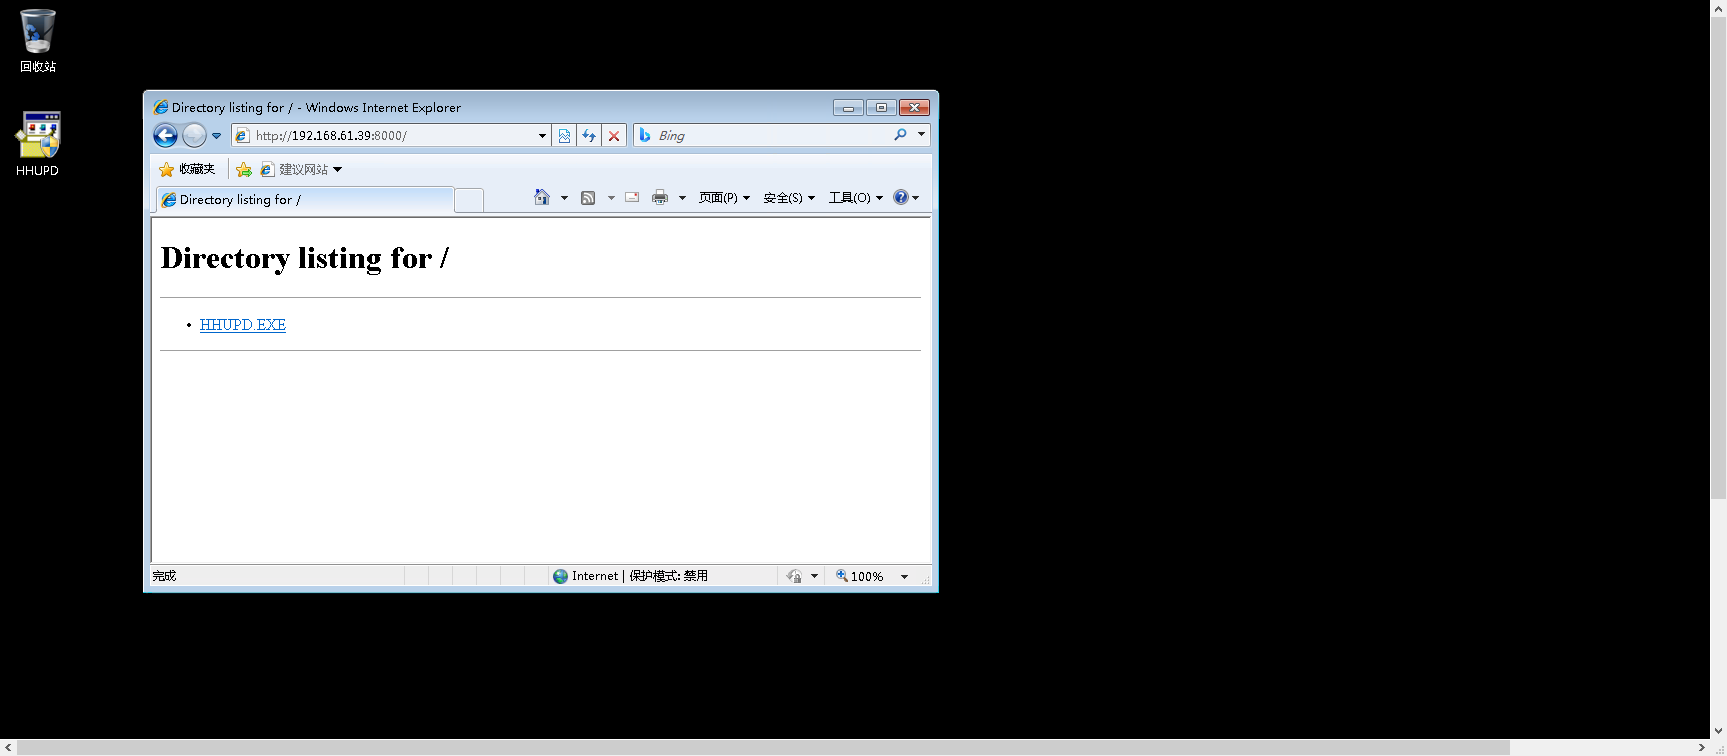Minimize the Internet Explorer window
Image resolution: width=1727 pixels, height=756 pixels.
848,107
